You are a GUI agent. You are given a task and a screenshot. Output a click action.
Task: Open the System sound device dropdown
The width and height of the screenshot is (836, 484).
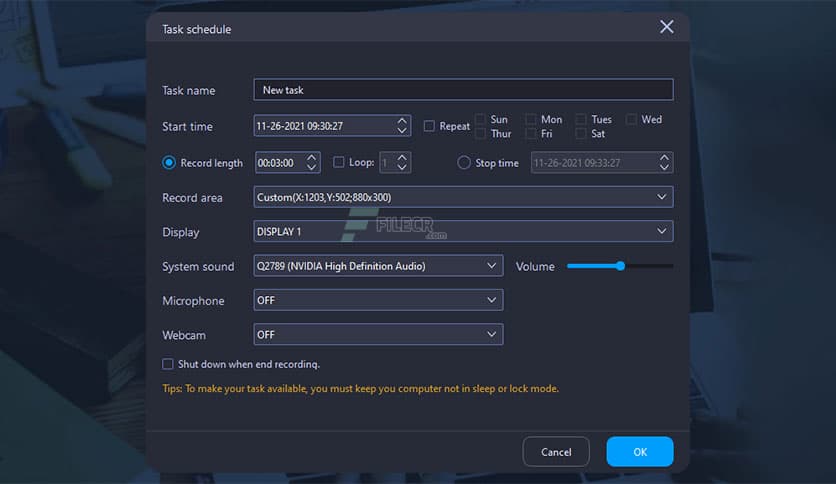click(x=378, y=265)
